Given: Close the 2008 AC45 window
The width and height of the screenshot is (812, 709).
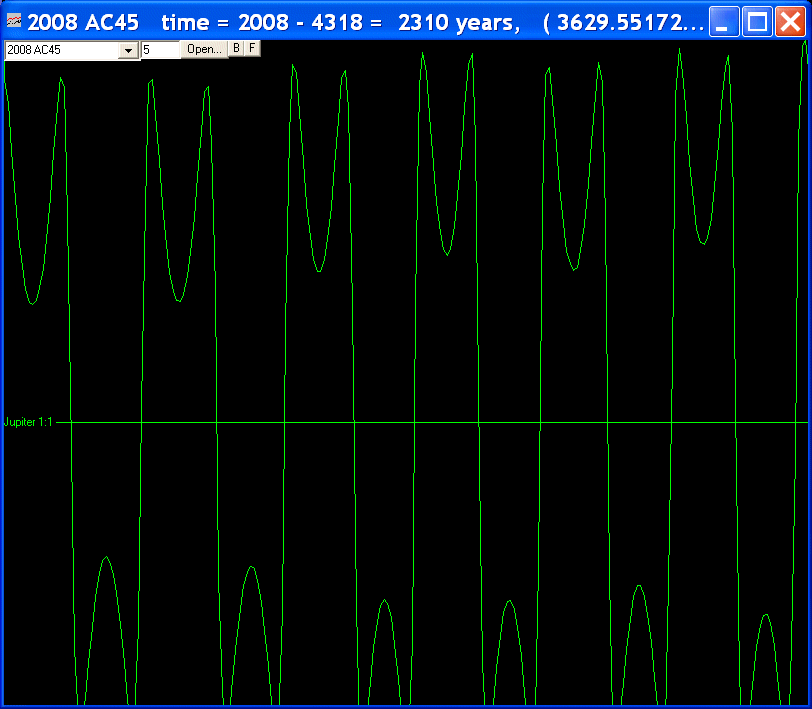Looking at the screenshot, I should click(790, 21).
